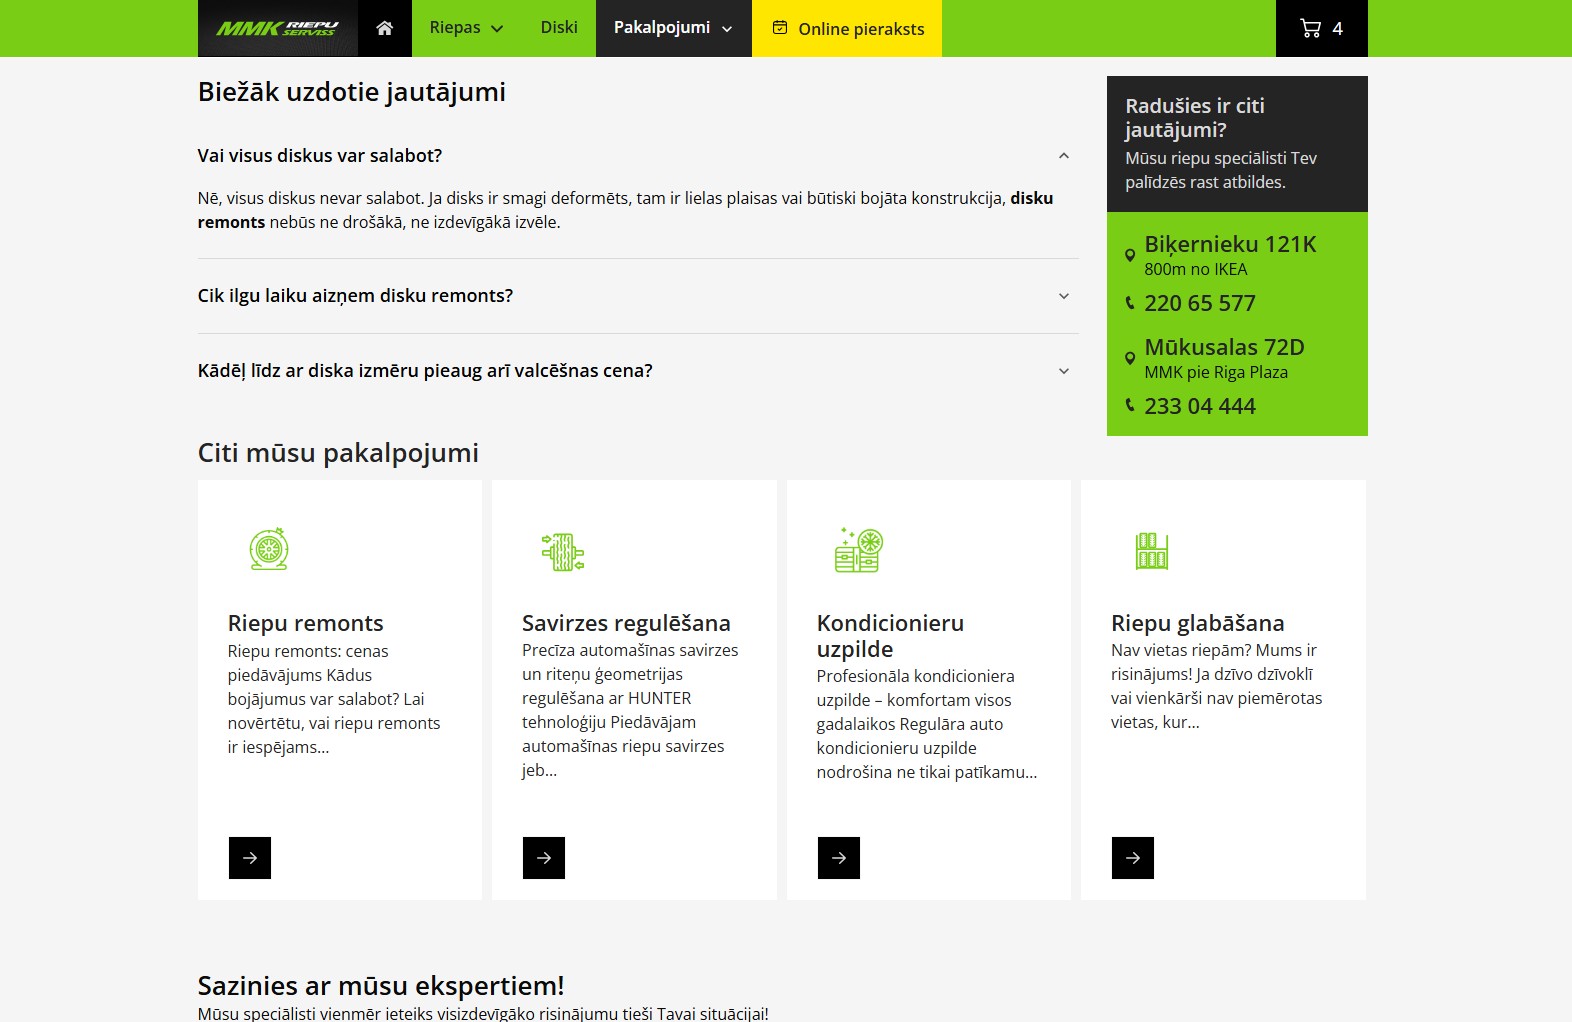Click the MMK Riepu Serviss logo
The height and width of the screenshot is (1022, 1572).
click(277, 28)
